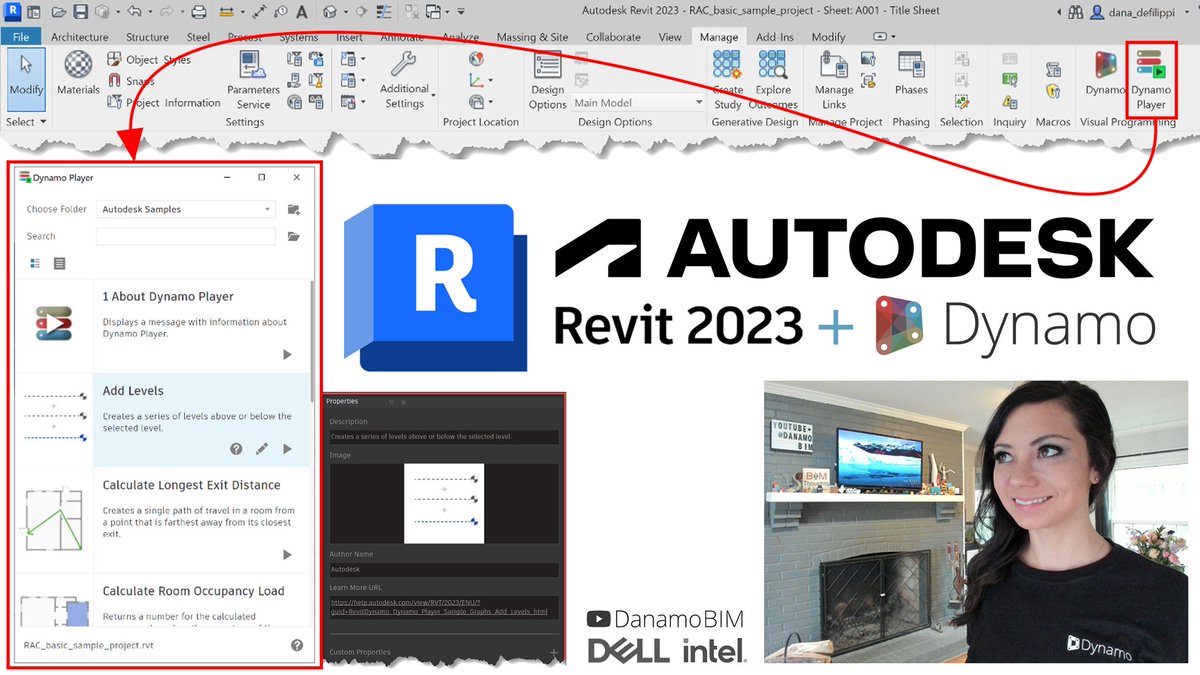Switch to the Steel tab
This screenshot has width=1200, height=675.
tap(198, 37)
